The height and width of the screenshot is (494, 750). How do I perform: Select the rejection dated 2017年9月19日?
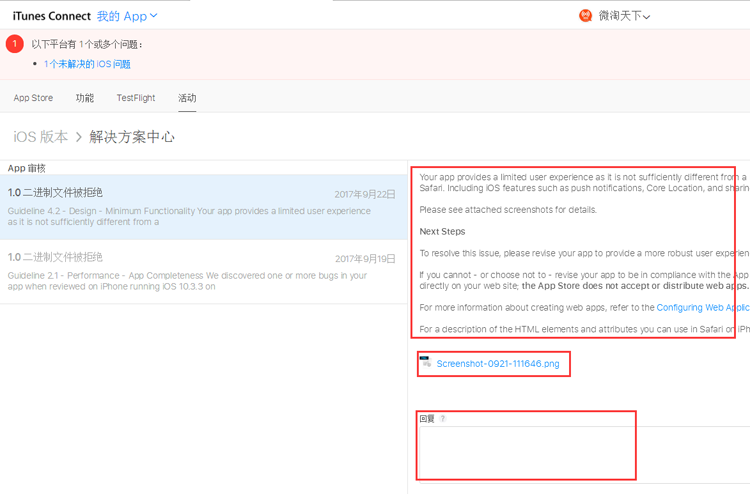coord(203,272)
